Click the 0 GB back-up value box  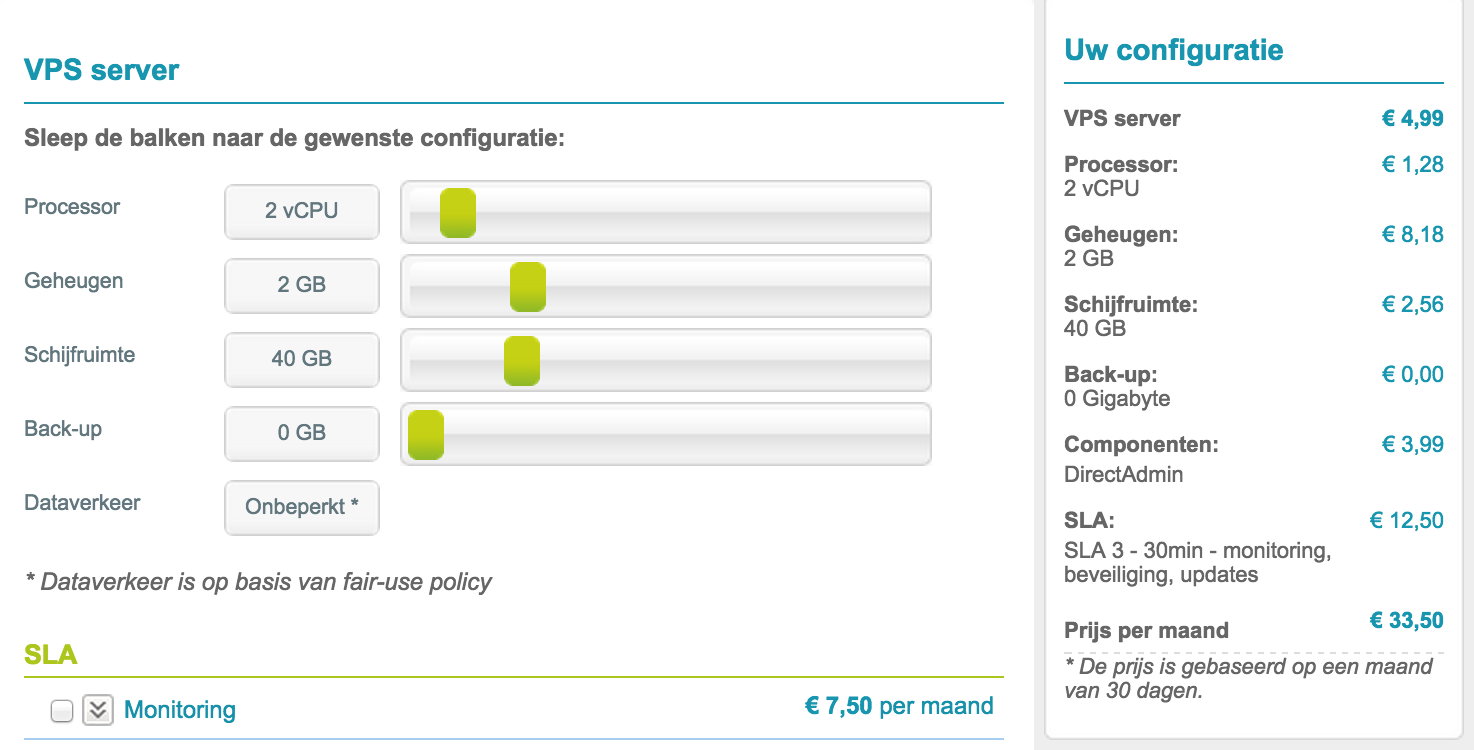302,433
